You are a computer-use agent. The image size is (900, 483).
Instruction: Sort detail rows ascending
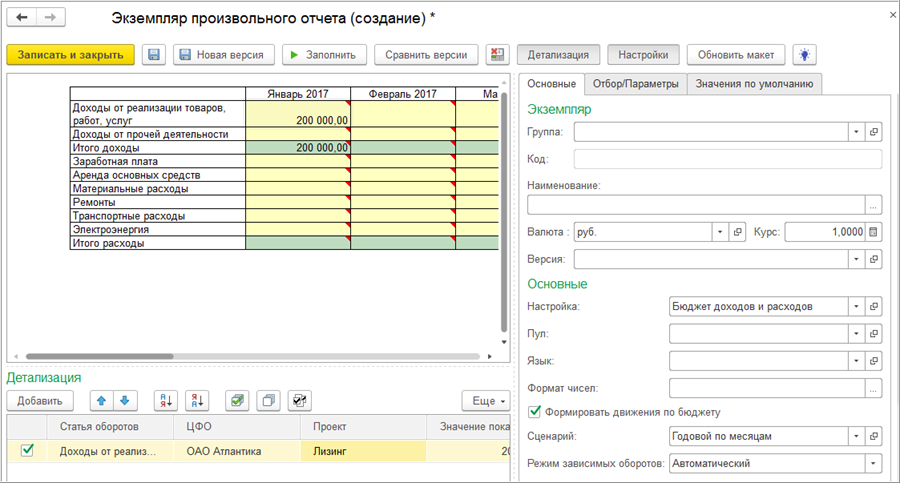[166, 401]
